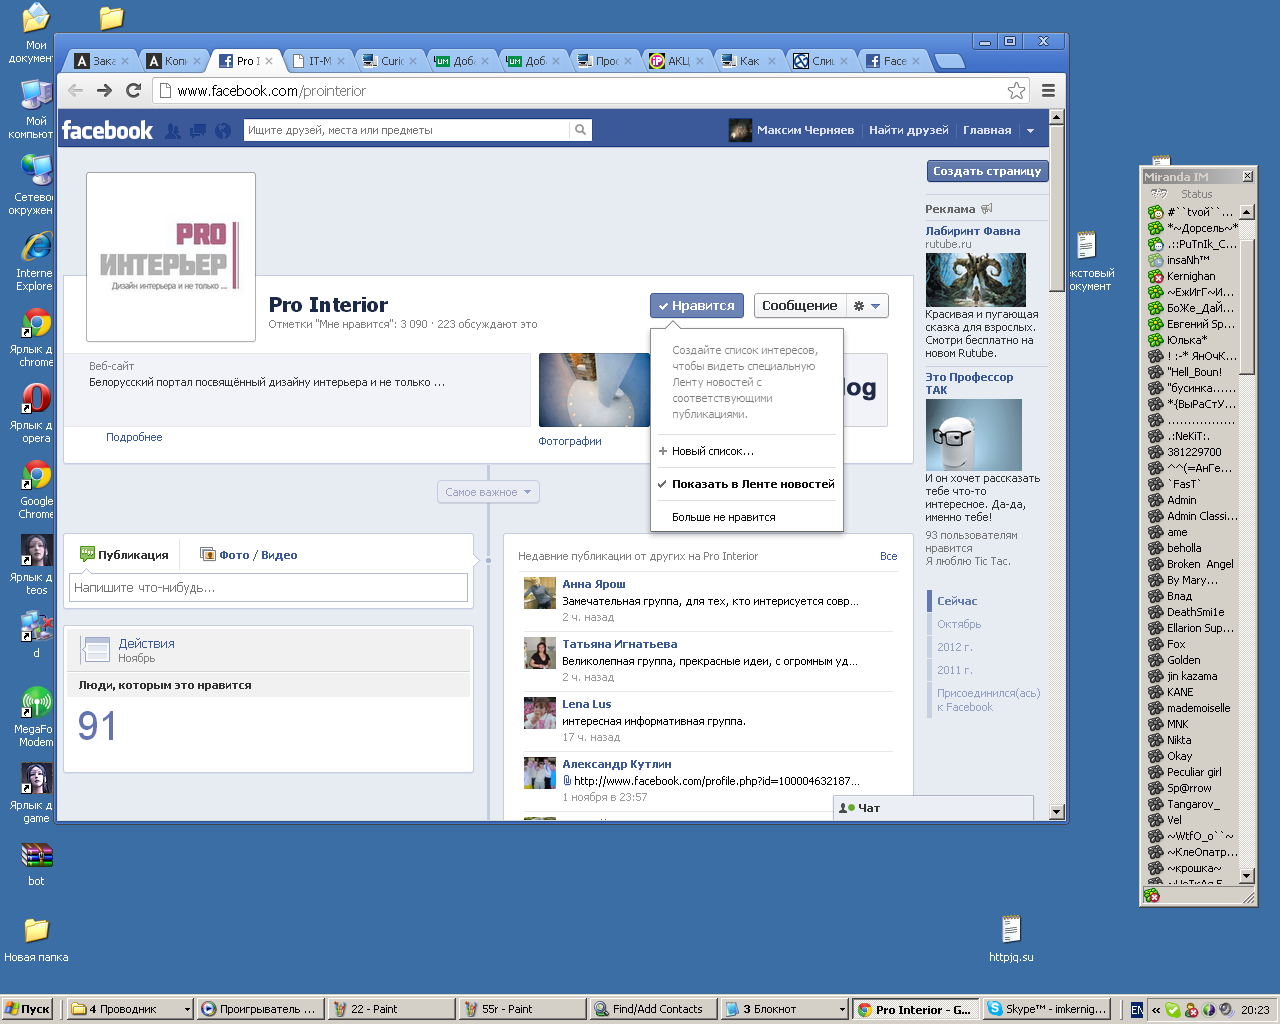
Task: Expand the Самое важное dropdown
Action: point(488,492)
